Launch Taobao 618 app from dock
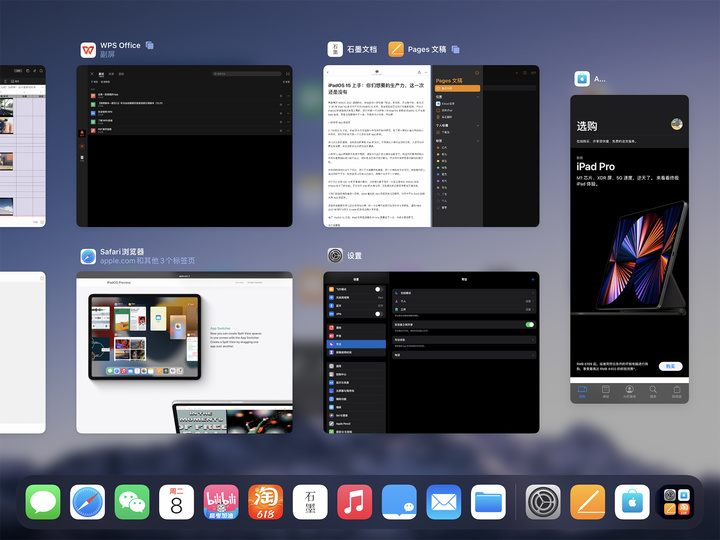Screen dimensions: 720x540 [266, 502]
